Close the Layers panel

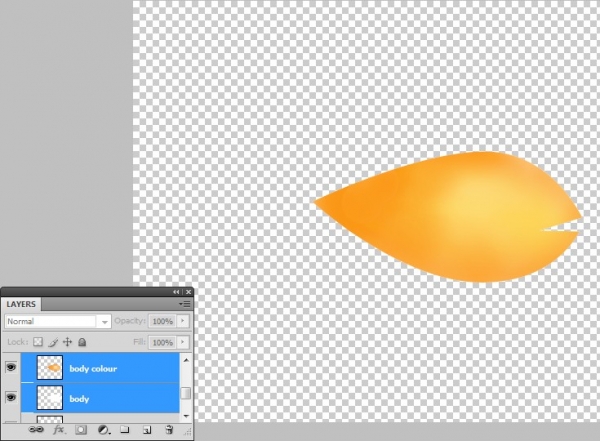point(188,292)
